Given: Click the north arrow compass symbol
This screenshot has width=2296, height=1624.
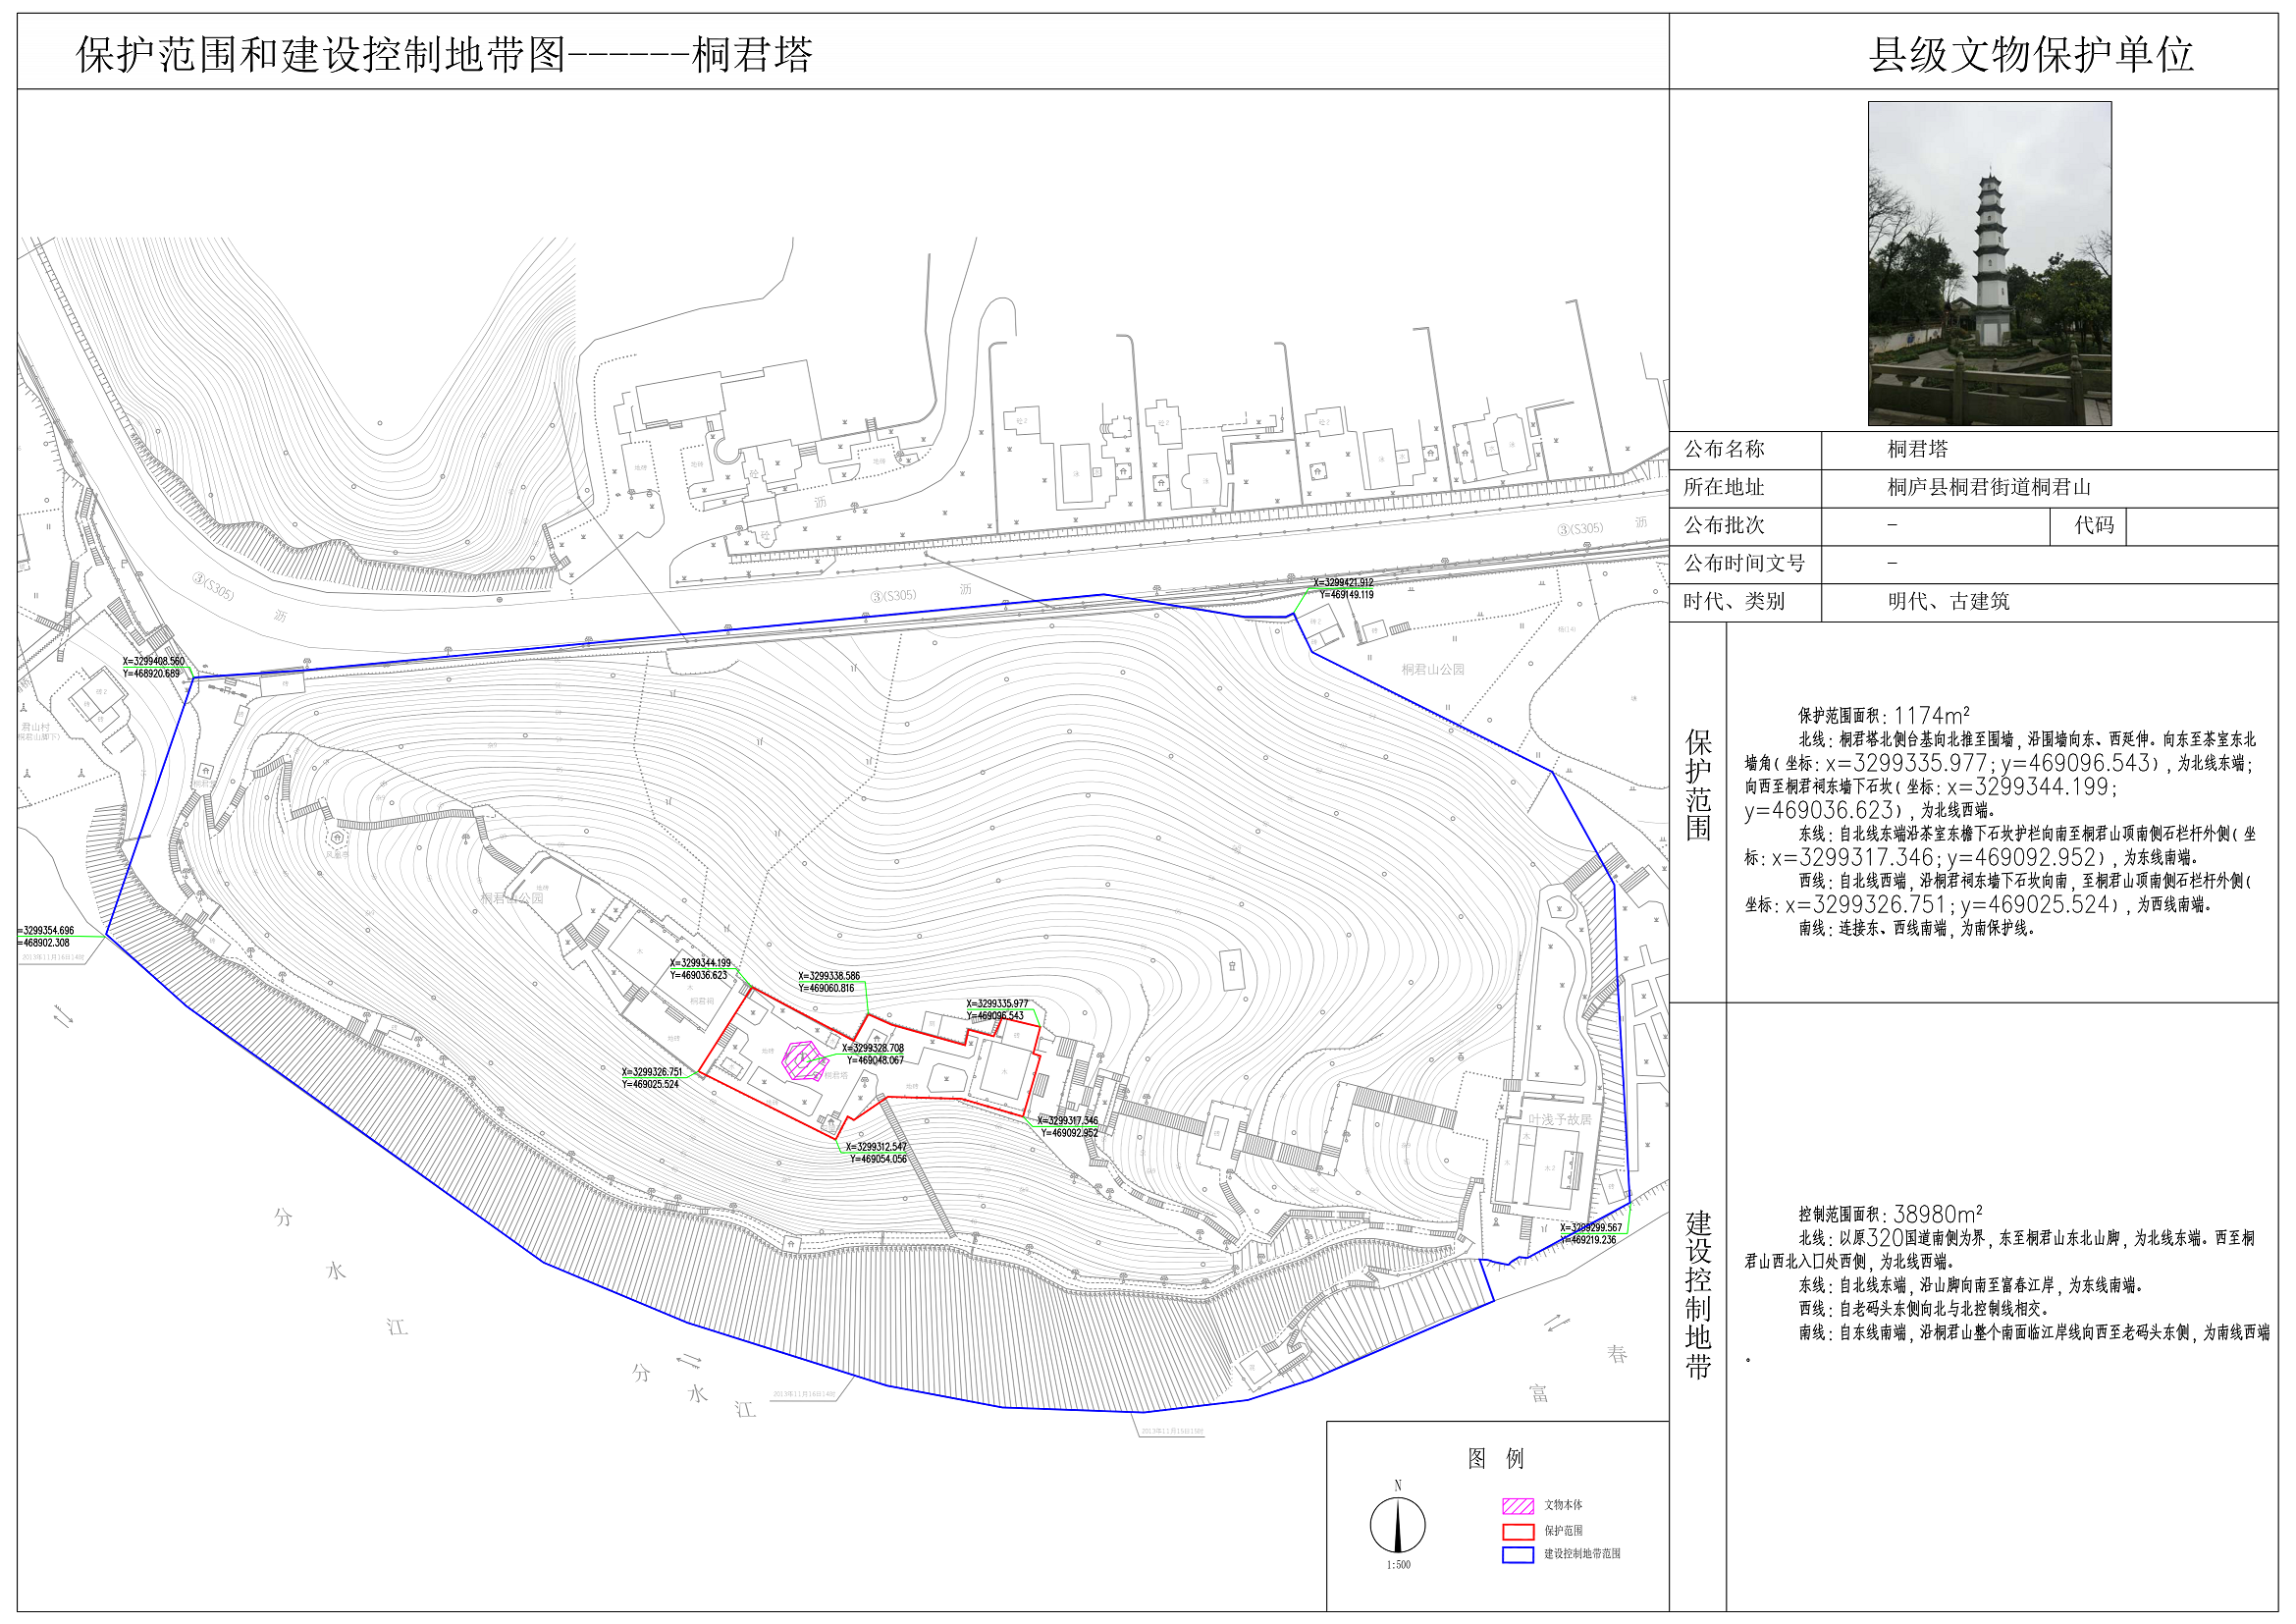Looking at the screenshot, I should click(1397, 1525).
